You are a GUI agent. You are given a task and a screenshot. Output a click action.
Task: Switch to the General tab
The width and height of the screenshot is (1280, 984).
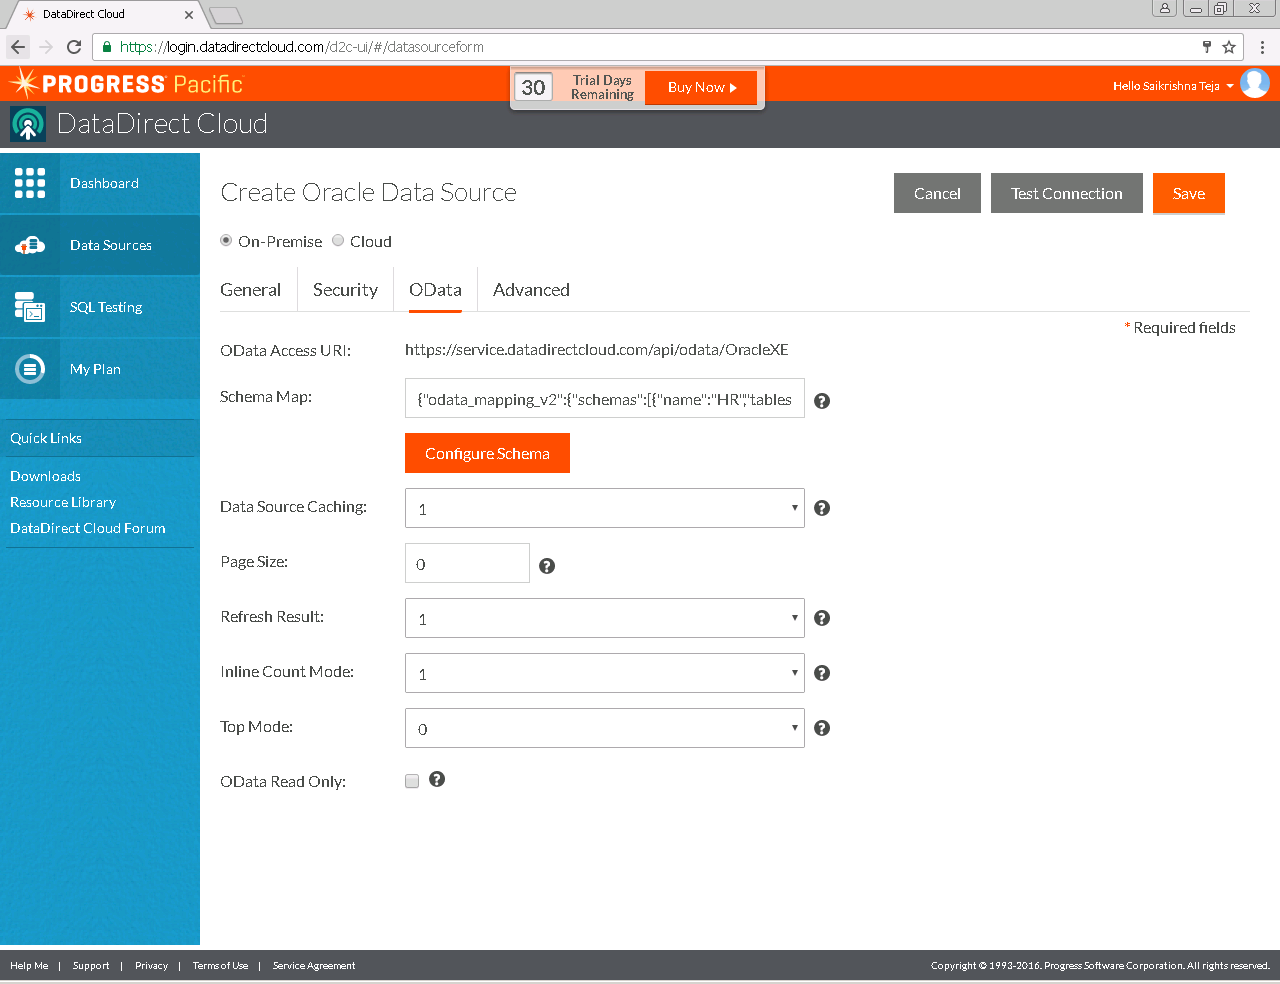coord(250,290)
